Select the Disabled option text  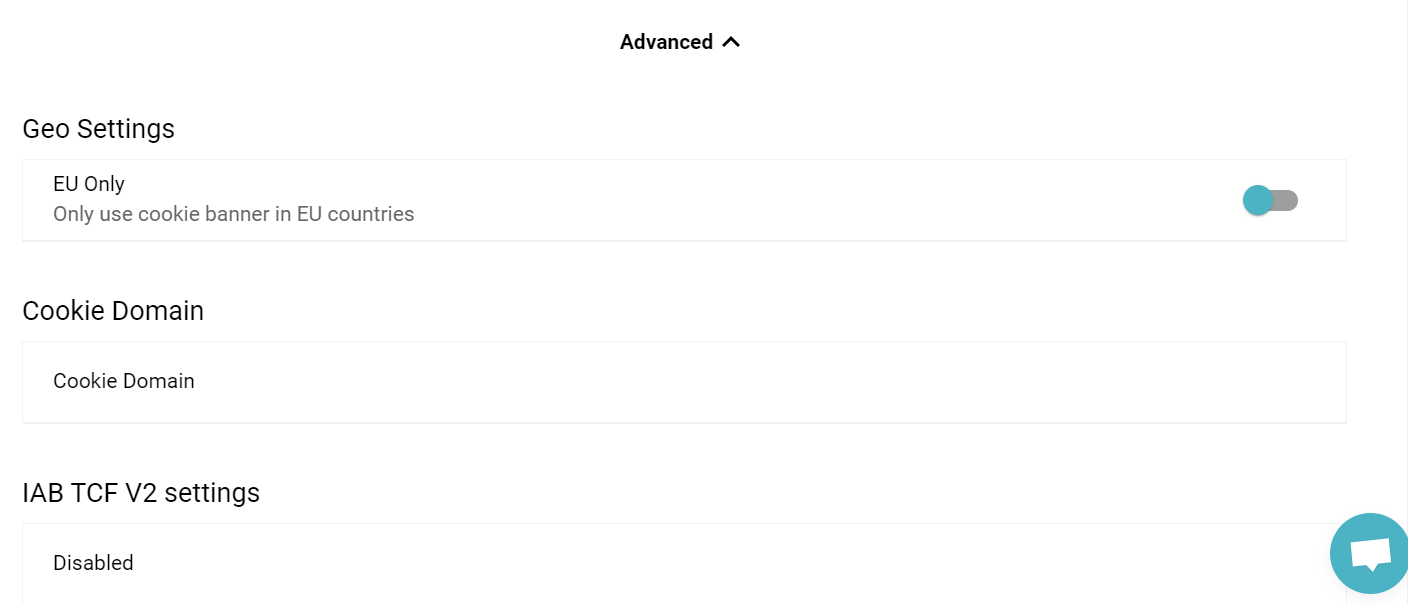point(93,563)
